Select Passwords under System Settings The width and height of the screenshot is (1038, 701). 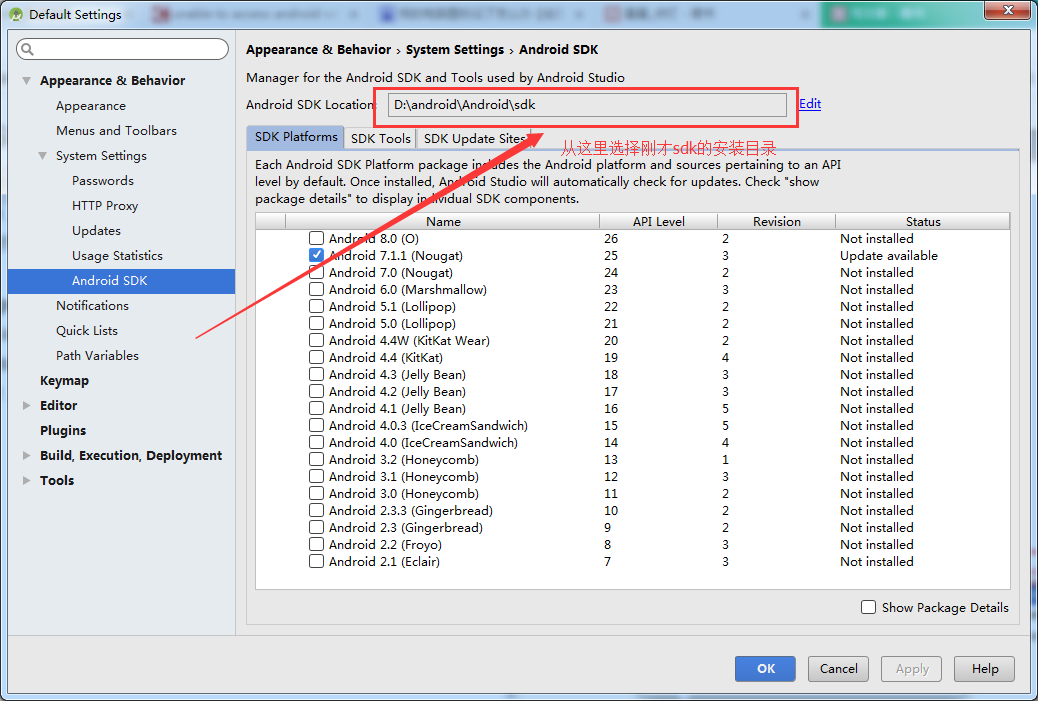click(103, 181)
